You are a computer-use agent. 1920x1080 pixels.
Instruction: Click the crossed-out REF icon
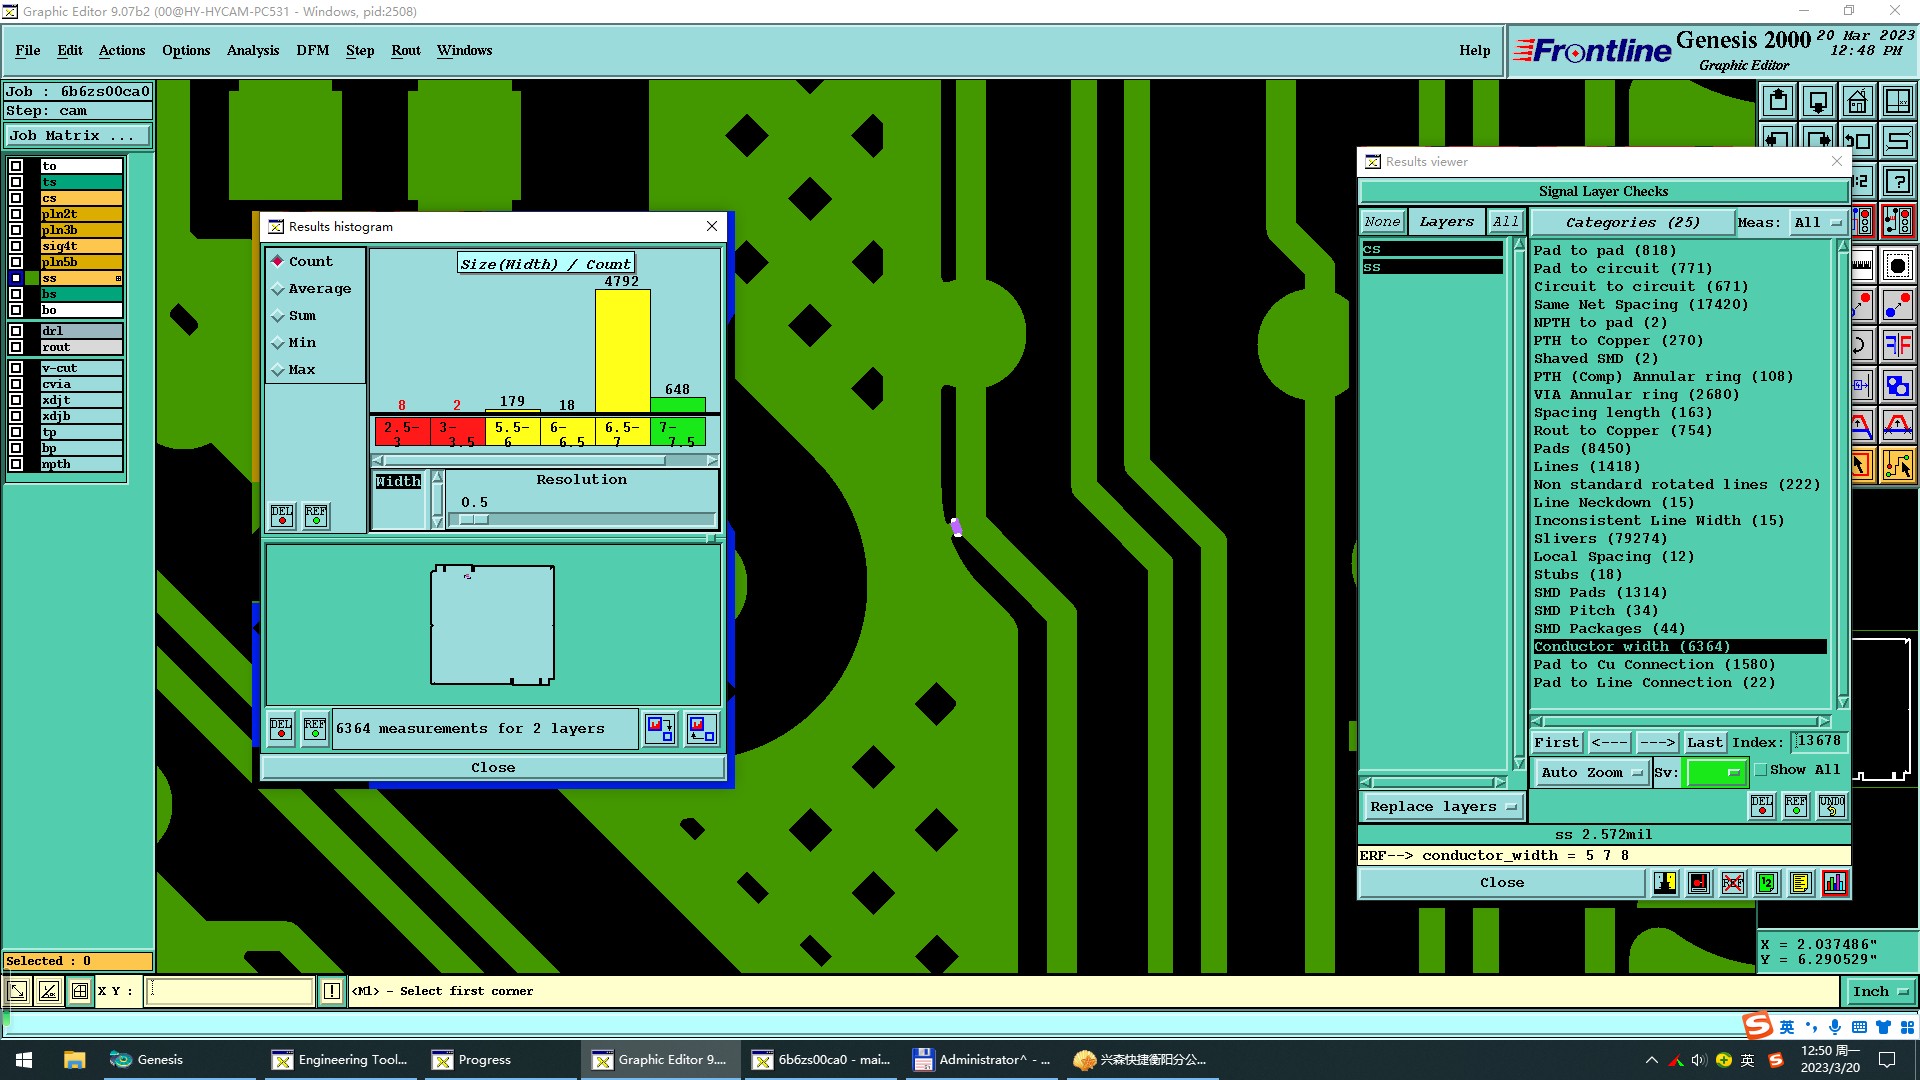pos(1733,883)
